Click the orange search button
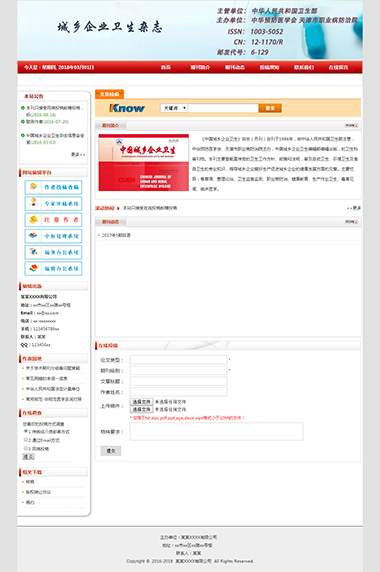380x572 pixels. tap(270, 108)
